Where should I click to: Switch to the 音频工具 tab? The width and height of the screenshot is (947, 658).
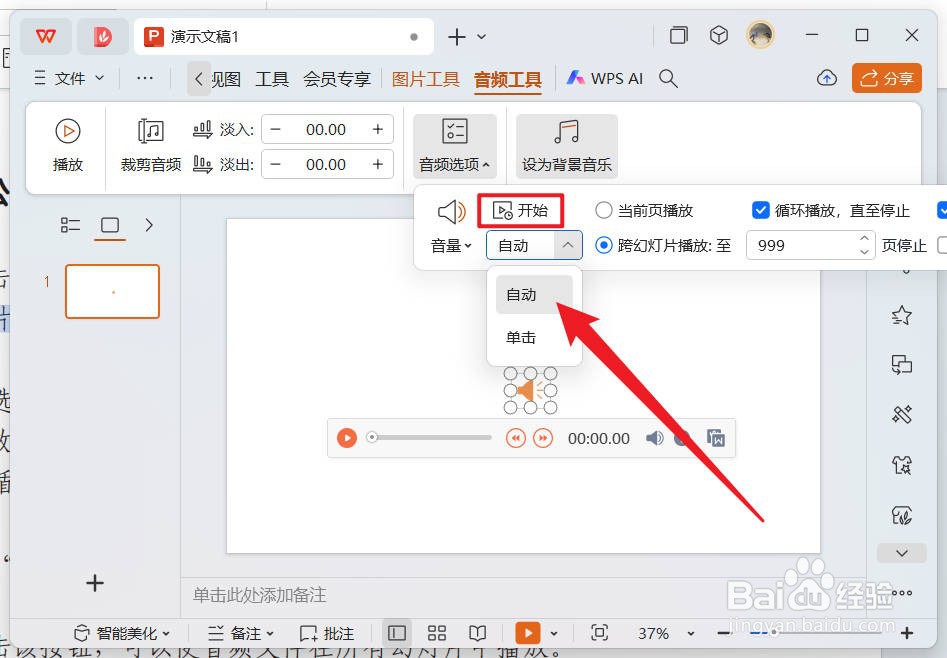click(x=507, y=77)
